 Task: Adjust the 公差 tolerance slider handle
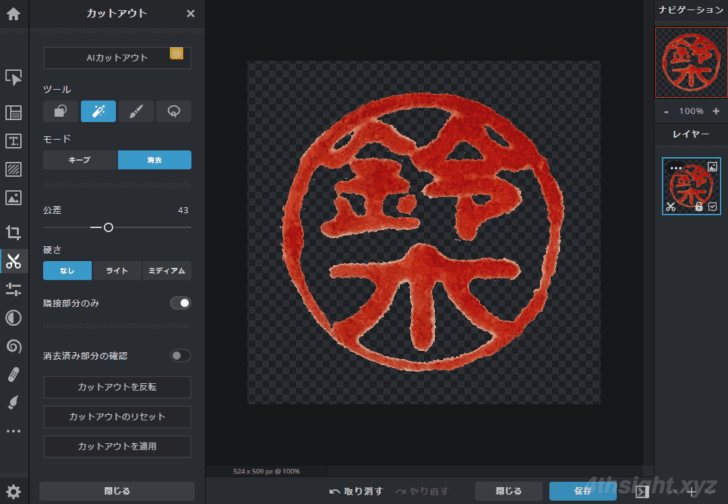coord(108,228)
